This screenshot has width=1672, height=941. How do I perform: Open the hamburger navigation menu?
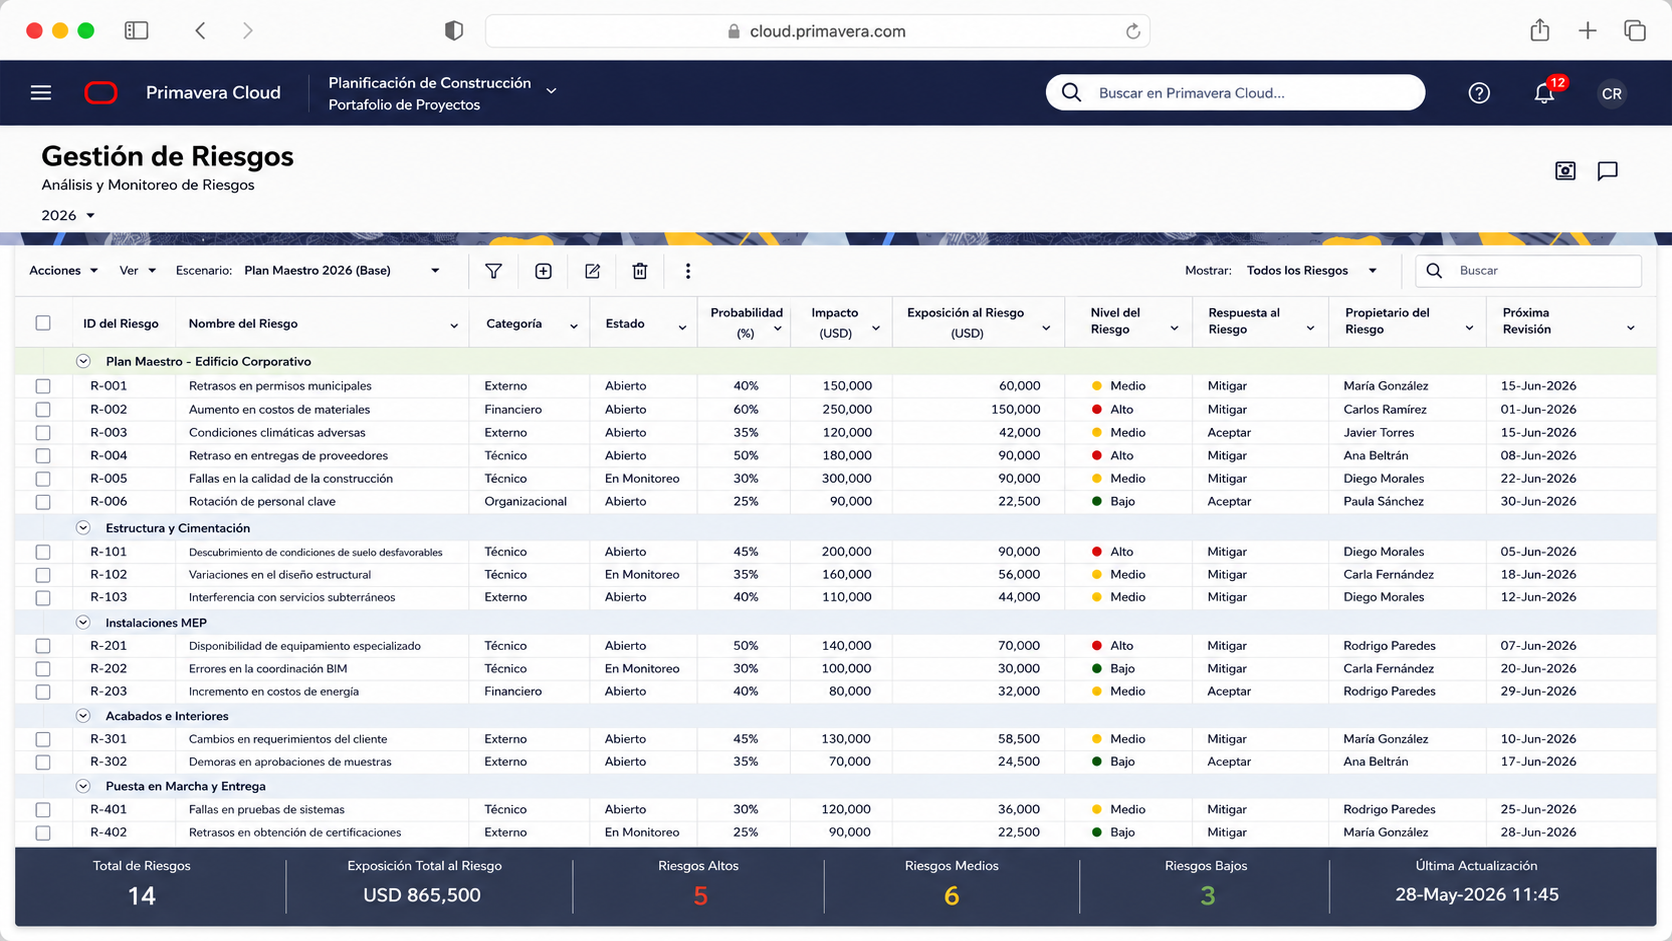[41, 93]
